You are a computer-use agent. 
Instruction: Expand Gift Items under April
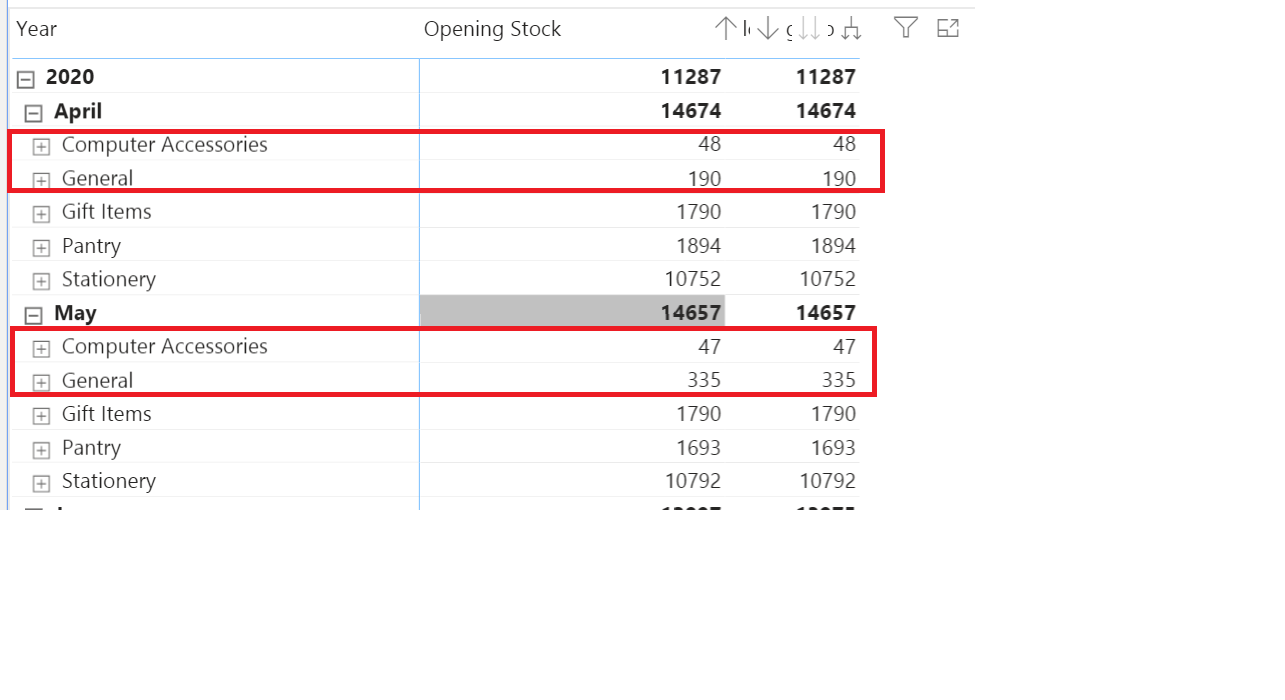point(41,214)
